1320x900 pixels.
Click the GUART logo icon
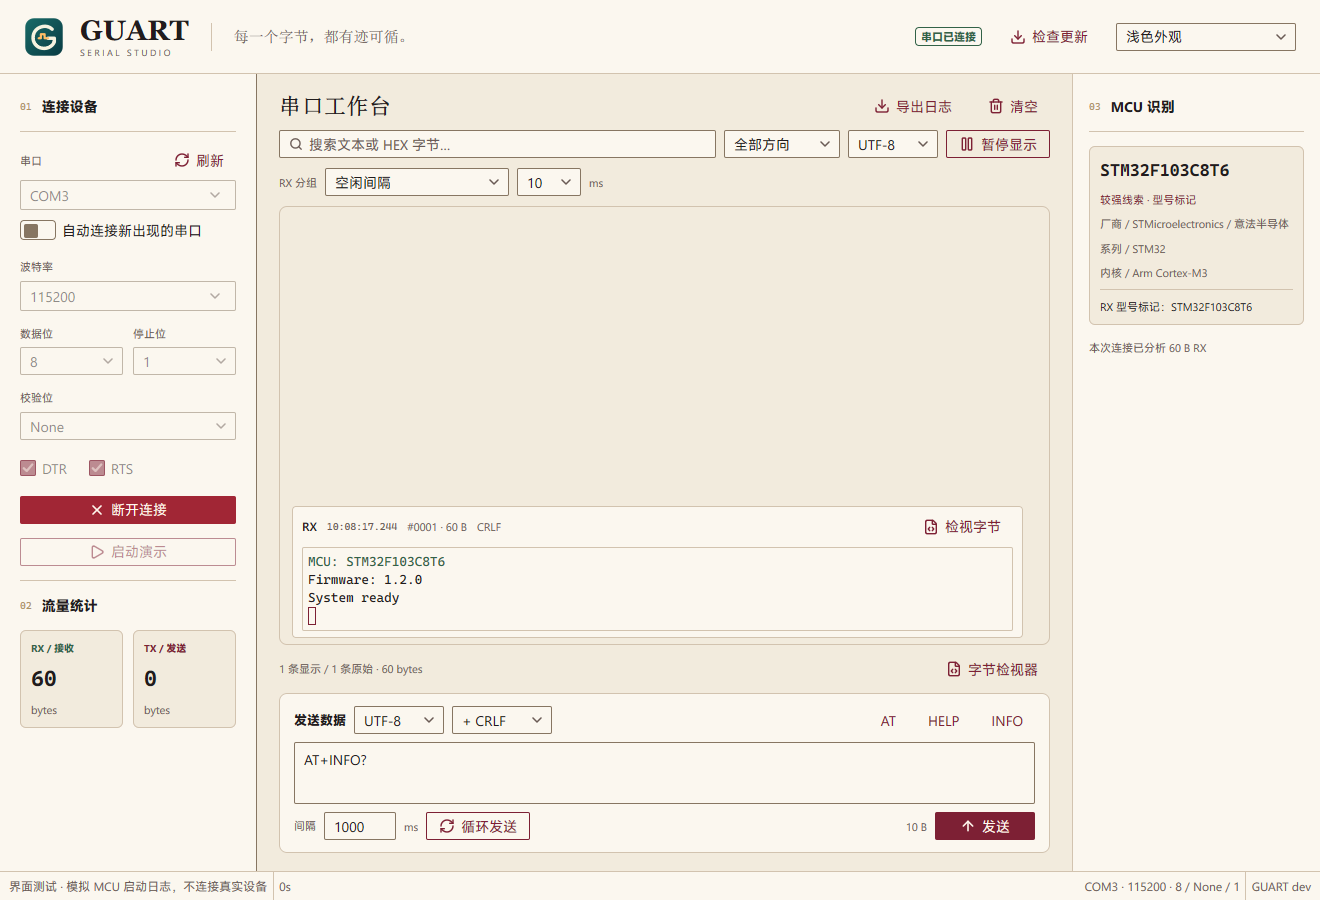pos(44,37)
